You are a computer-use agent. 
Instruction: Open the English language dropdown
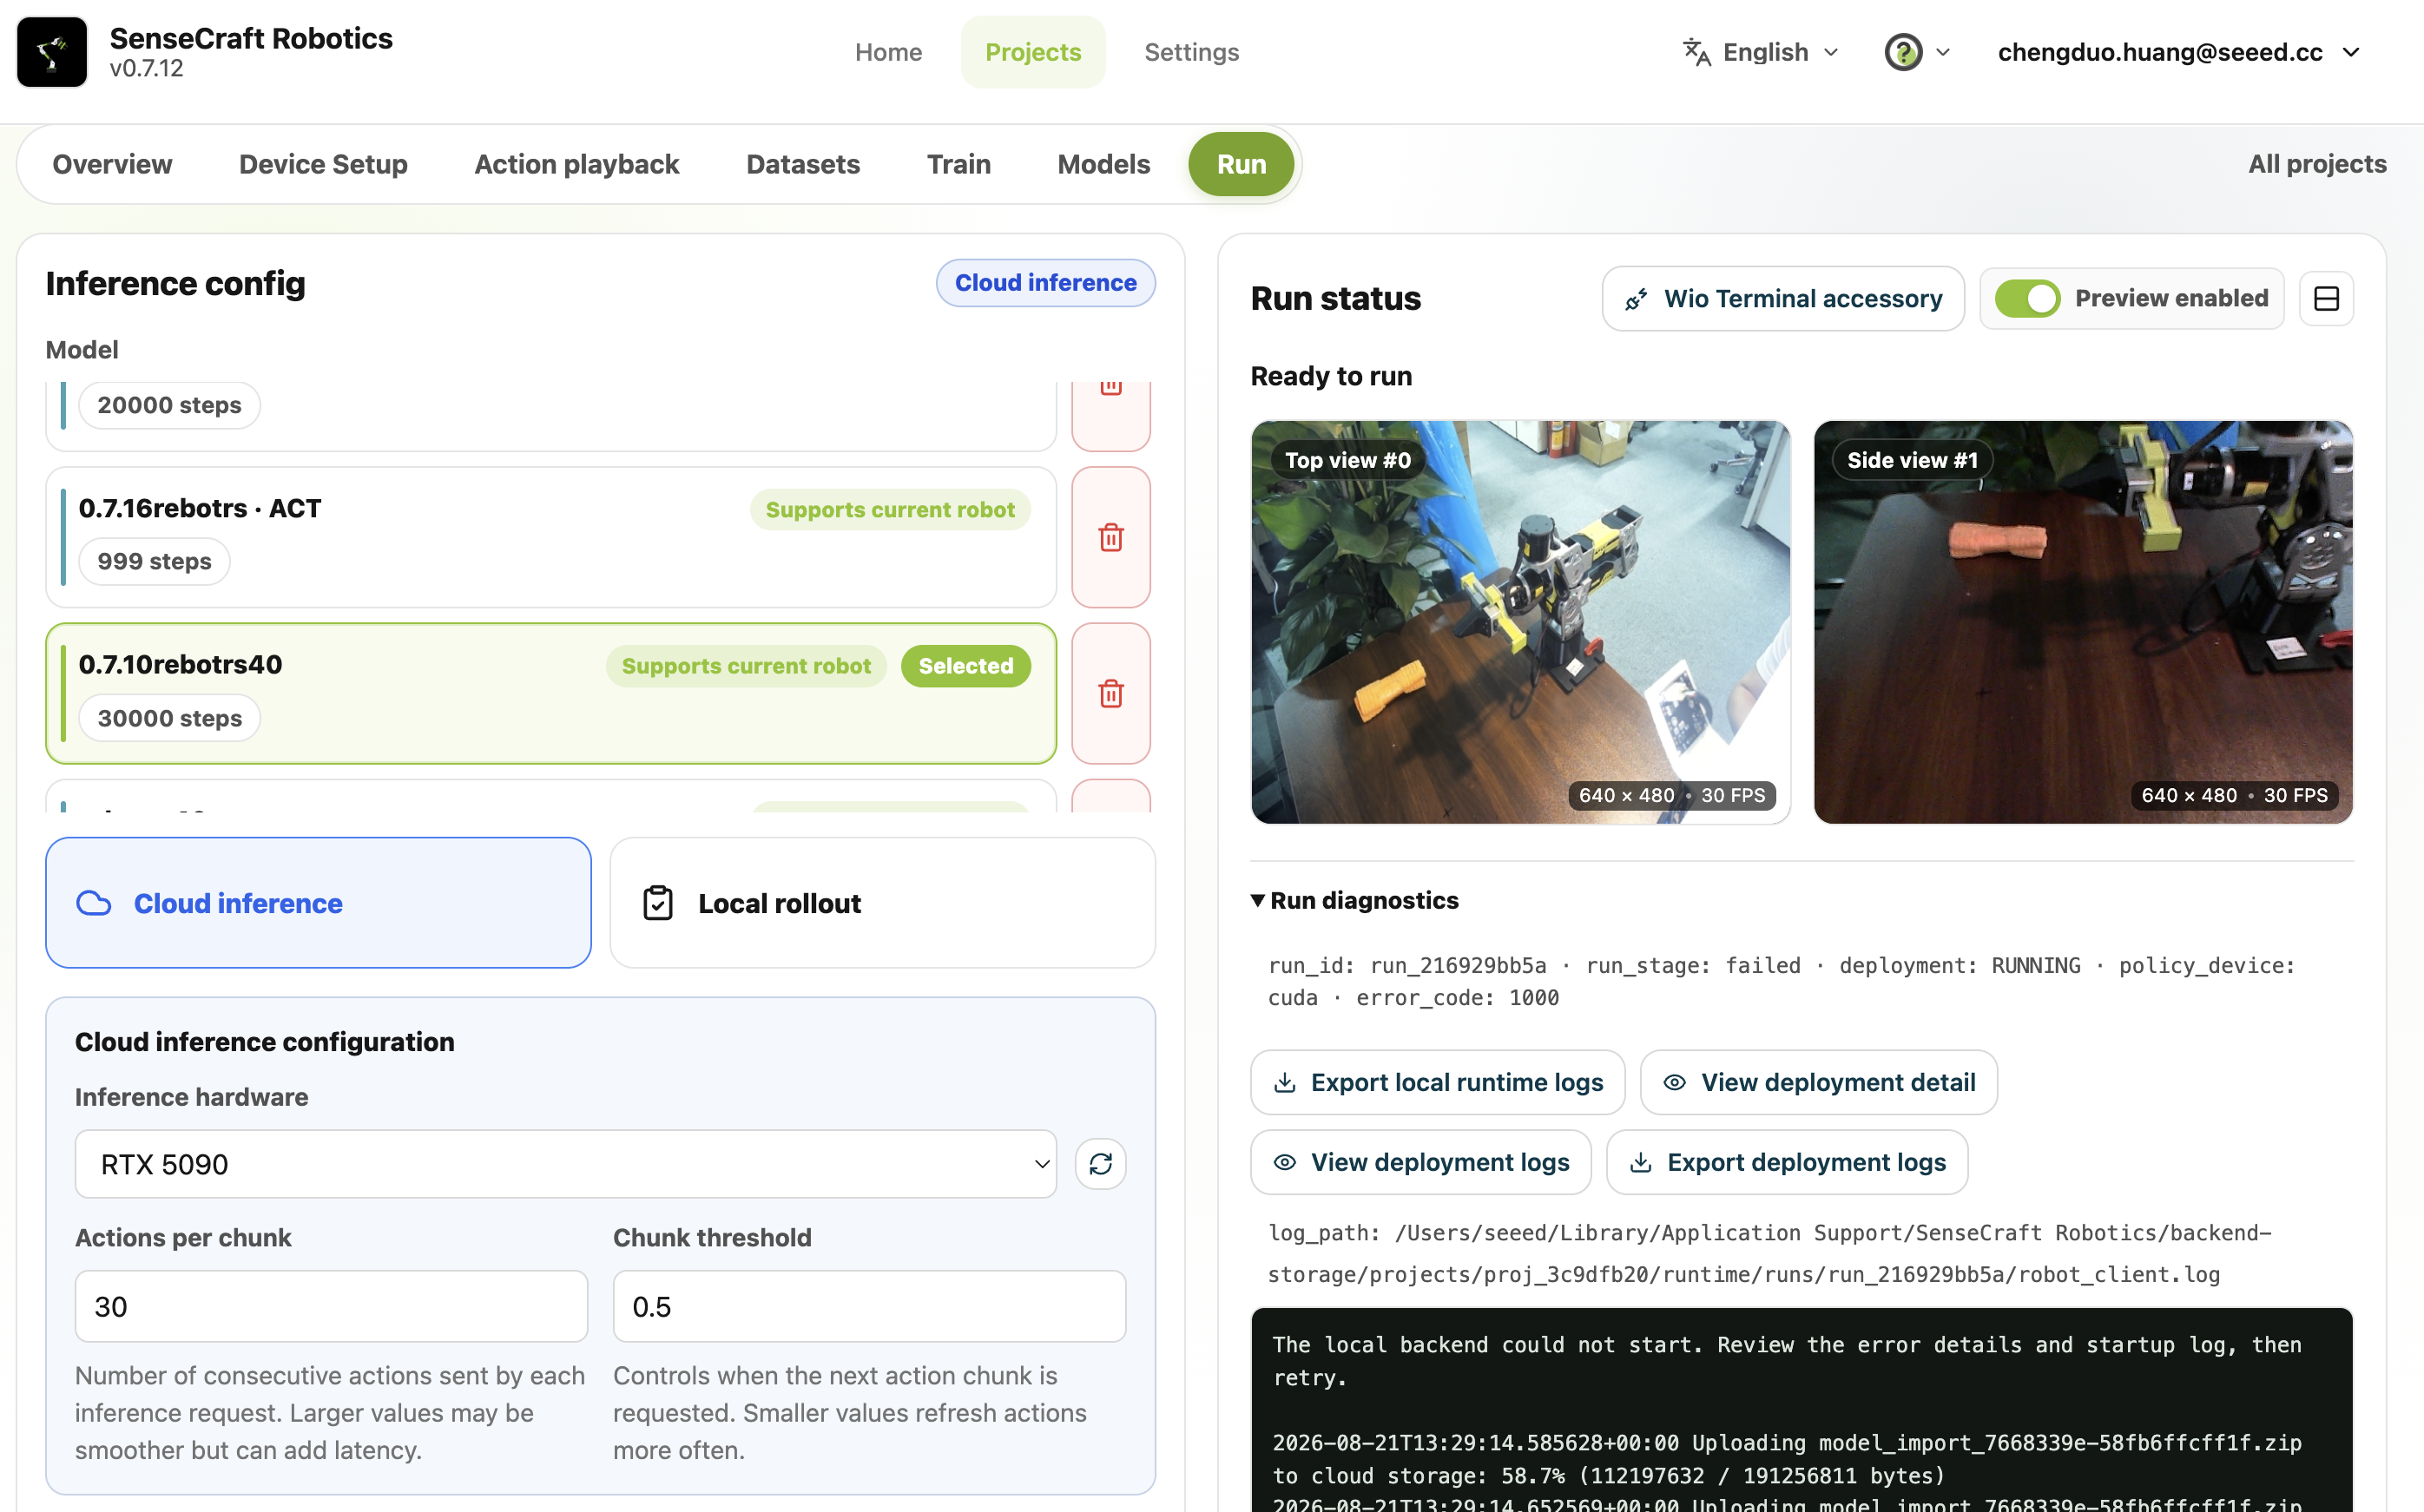[x=1761, y=52]
